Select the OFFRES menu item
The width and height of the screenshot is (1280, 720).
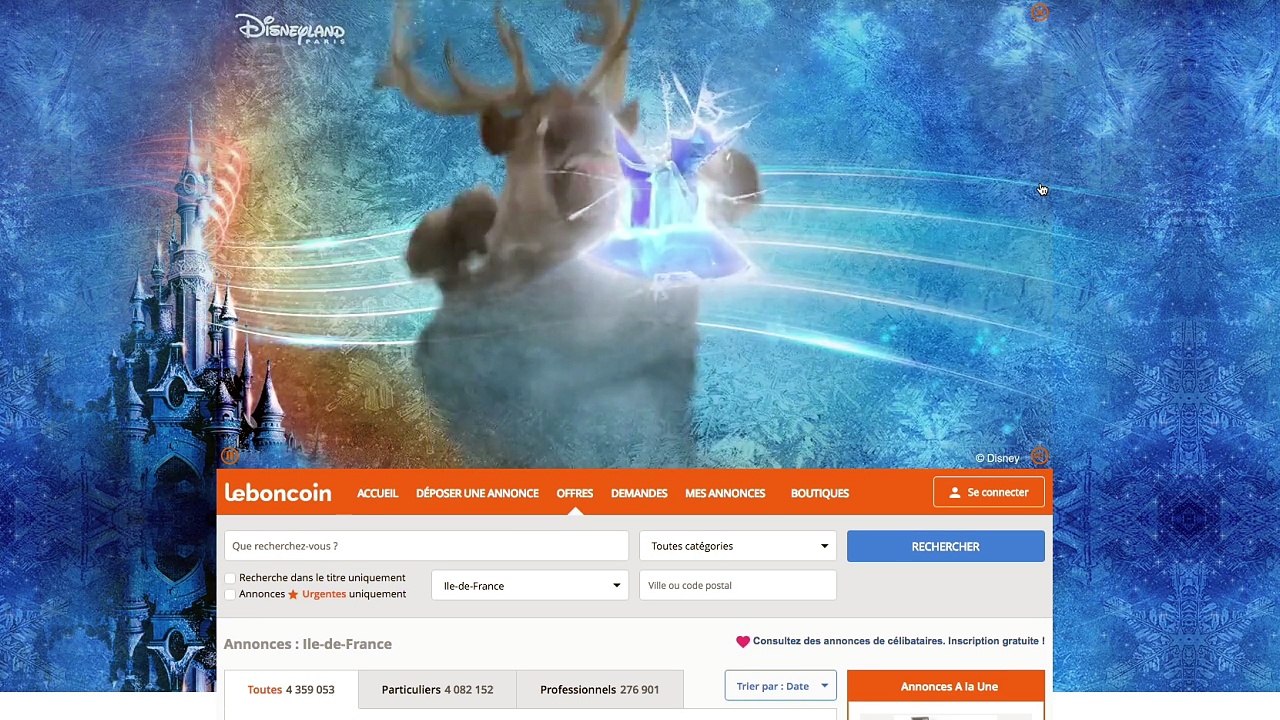[x=575, y=493]
